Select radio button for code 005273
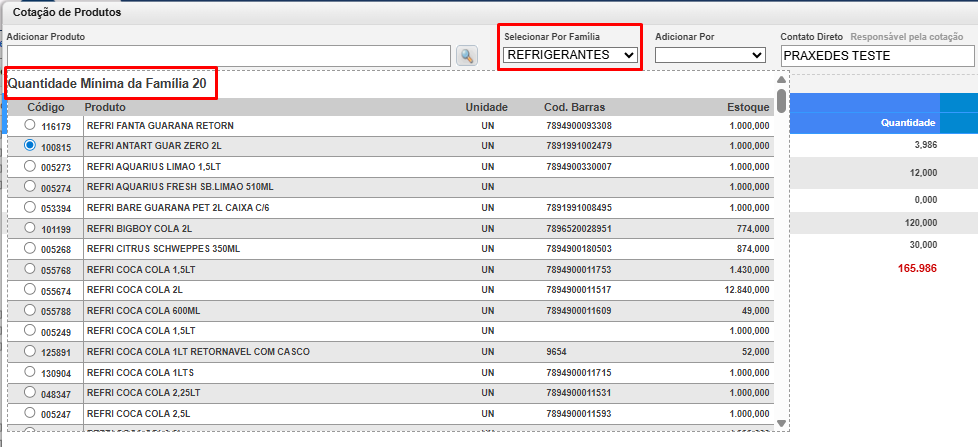Screen dimensions: 978x447 point(29,166)
